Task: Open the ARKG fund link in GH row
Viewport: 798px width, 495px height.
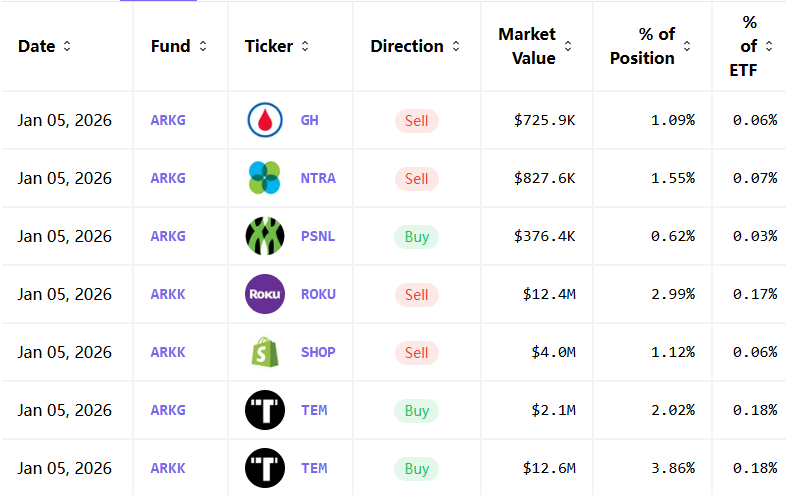Action: pos(168,121)
